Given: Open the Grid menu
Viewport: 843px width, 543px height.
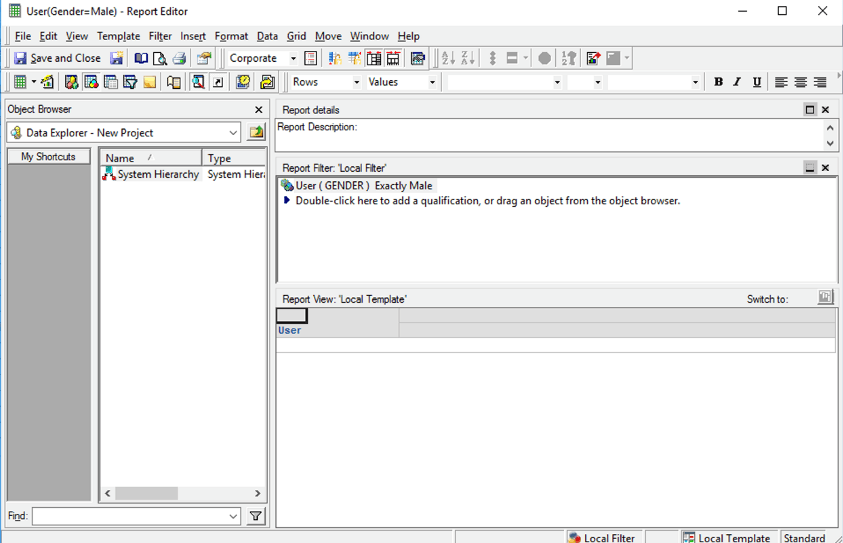Looking at the screenshot, I should (296, 36).
